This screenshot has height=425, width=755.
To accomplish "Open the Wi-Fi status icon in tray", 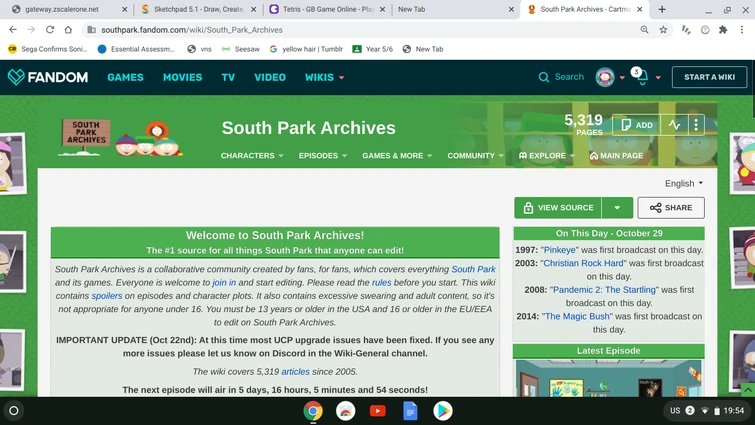I will 704,411.
